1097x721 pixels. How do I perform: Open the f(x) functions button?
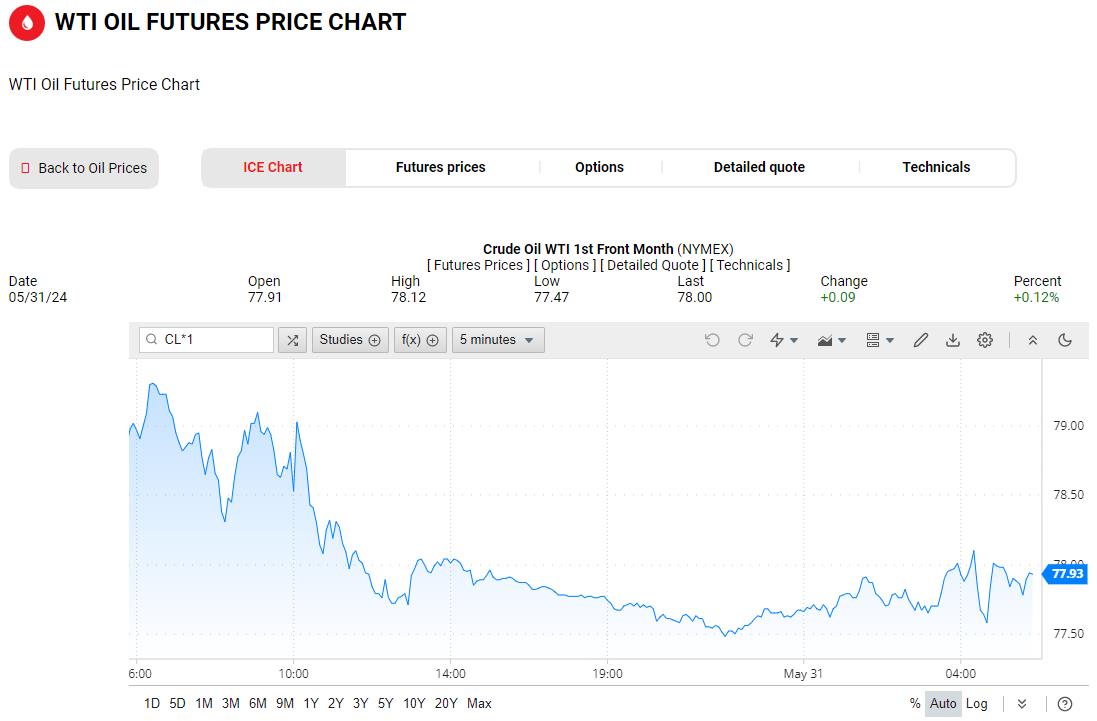pos(420,340)
